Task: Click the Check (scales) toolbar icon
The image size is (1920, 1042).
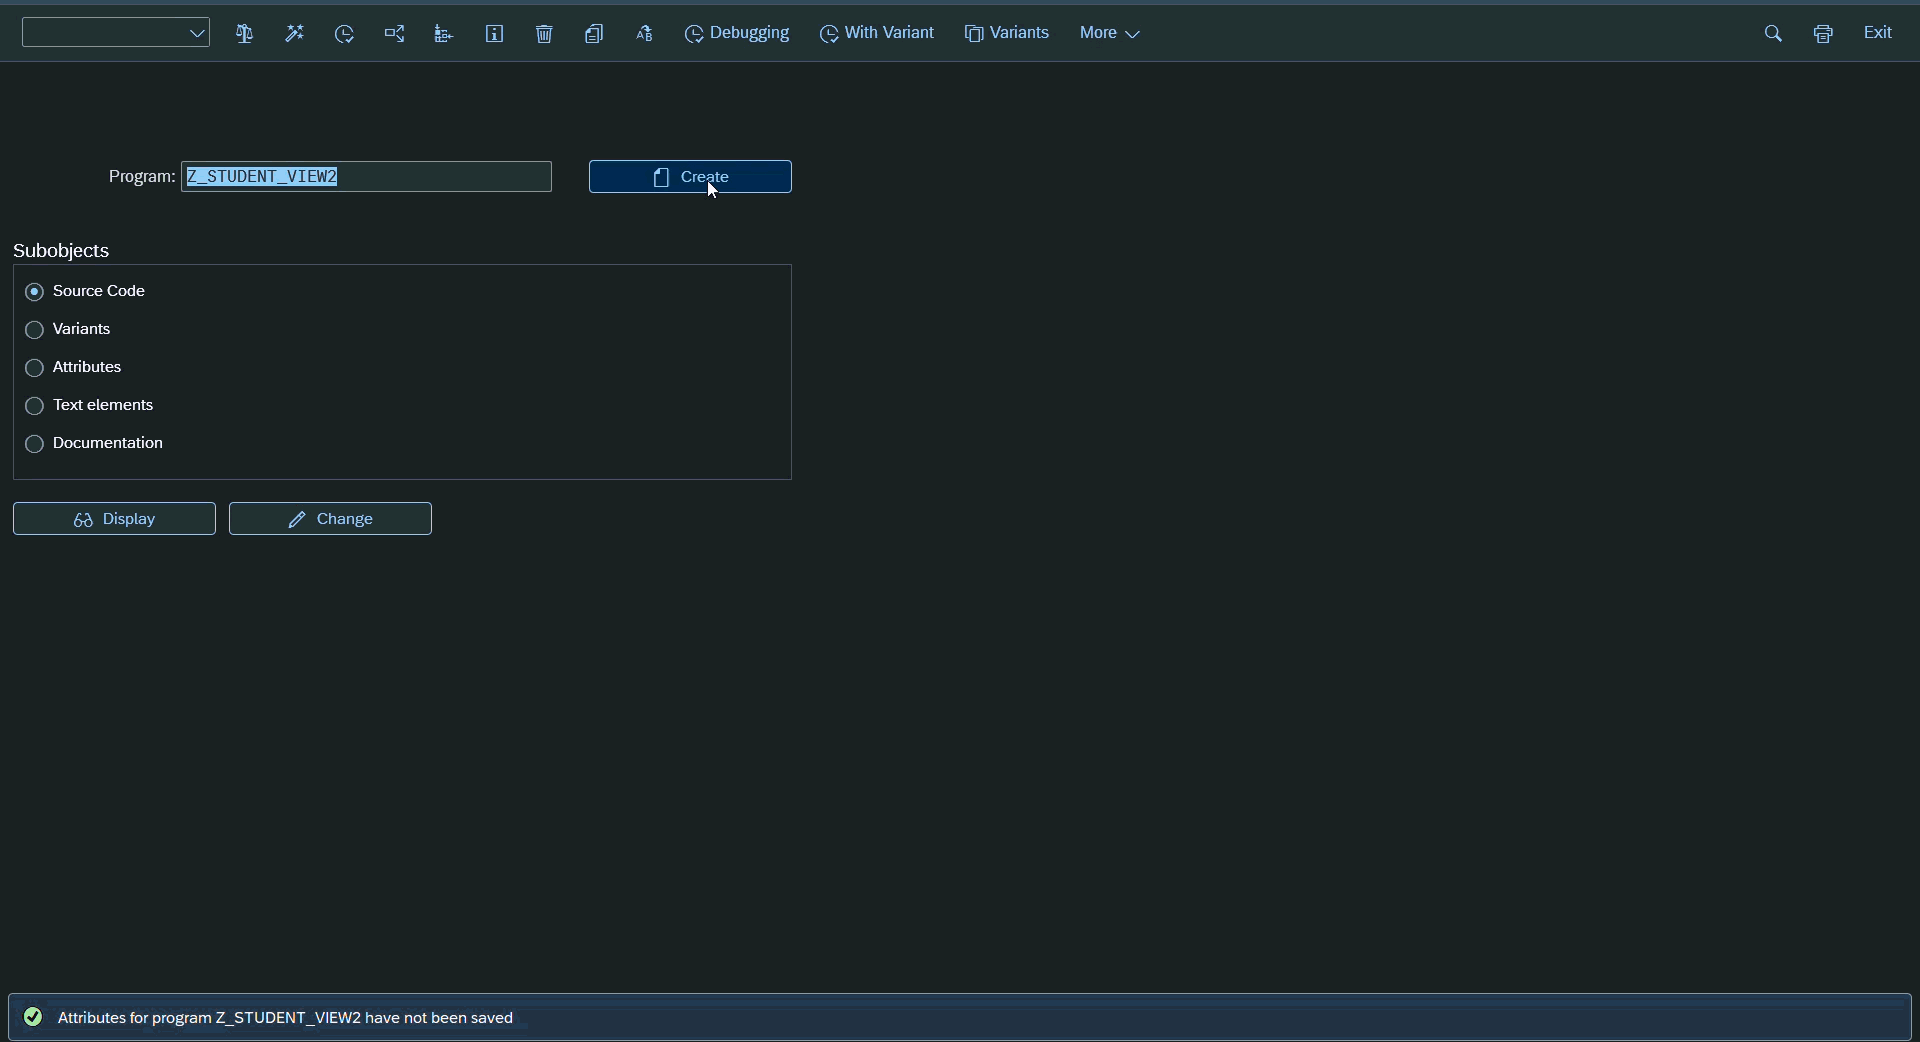Action: [x=244, y=34]
